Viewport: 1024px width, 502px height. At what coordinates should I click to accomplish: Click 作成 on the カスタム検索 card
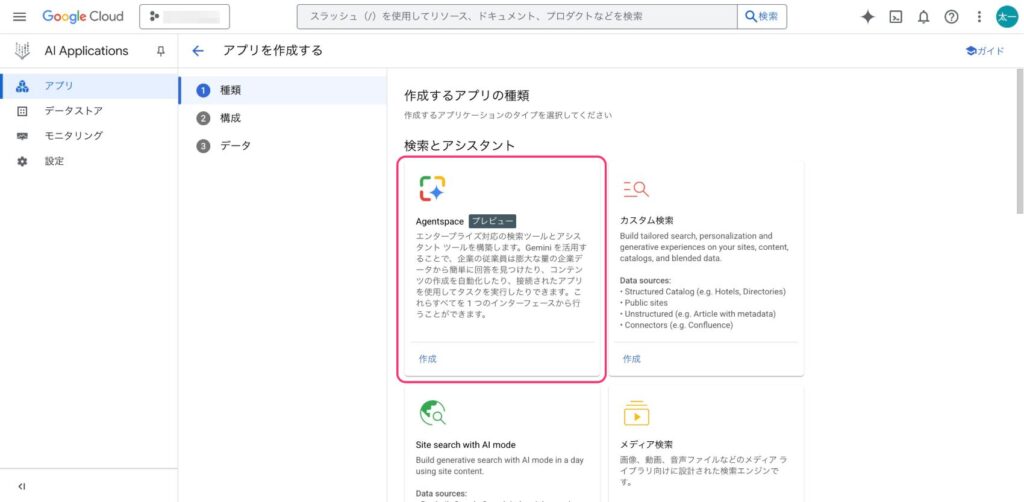632,358
